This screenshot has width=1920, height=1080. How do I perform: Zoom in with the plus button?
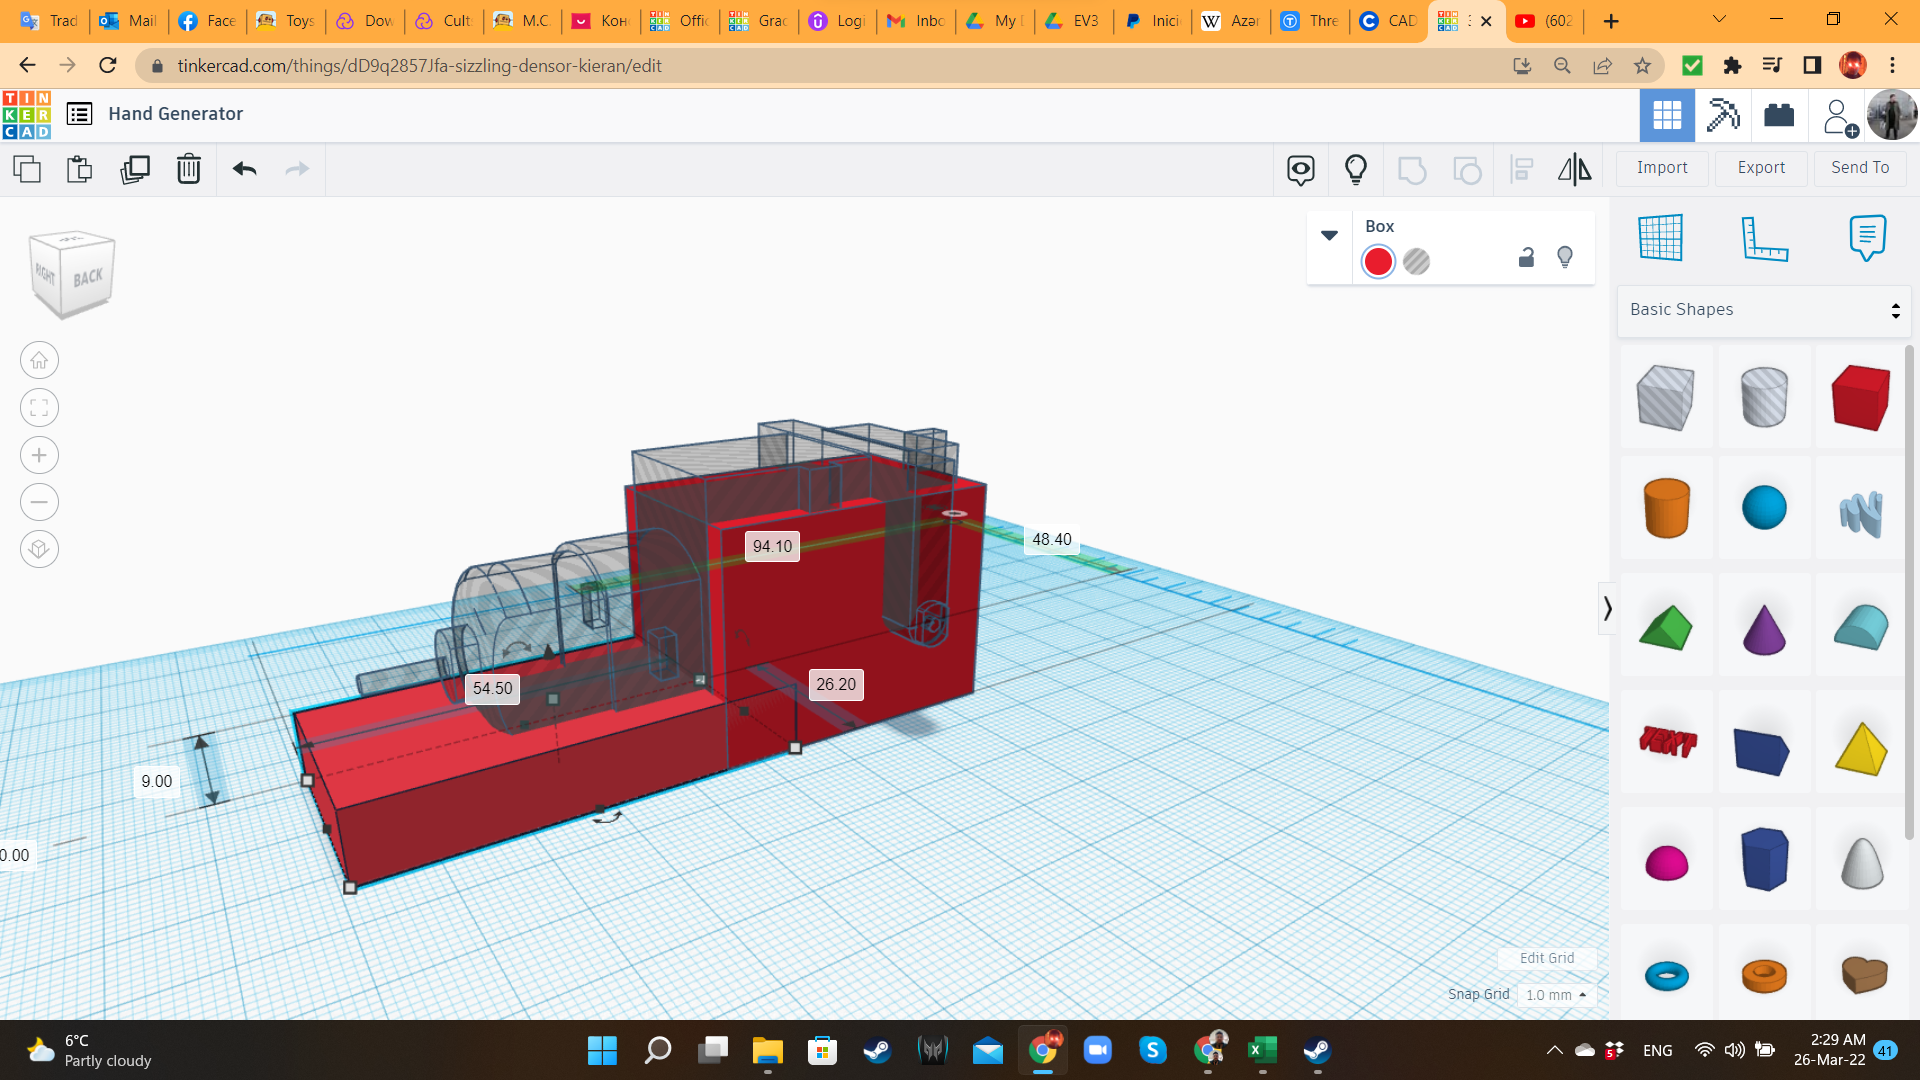tap(39, 455)
